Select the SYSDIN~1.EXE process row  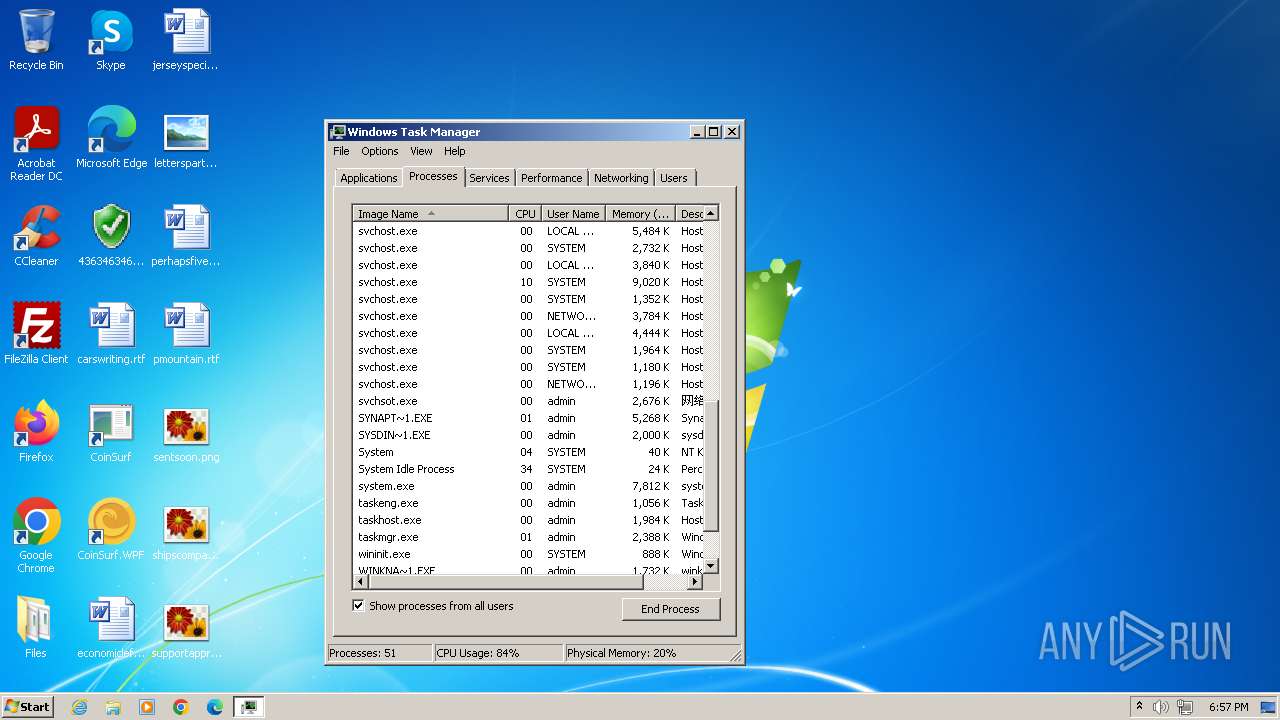(529, 435)
